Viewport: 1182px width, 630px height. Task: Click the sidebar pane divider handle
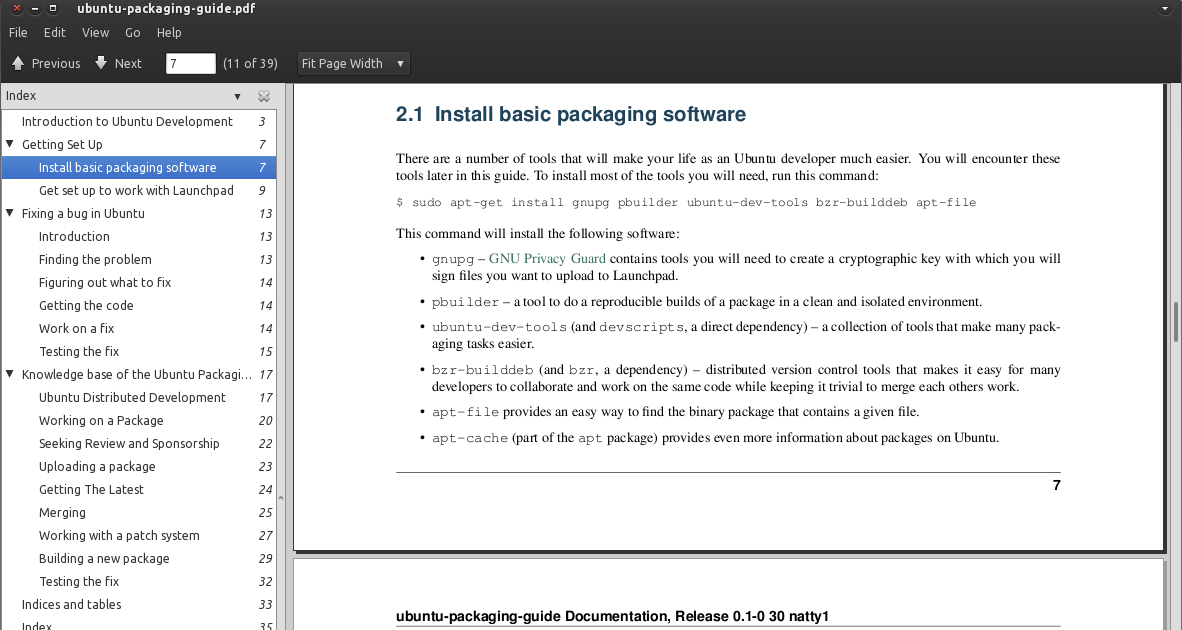tap(281, 497)
